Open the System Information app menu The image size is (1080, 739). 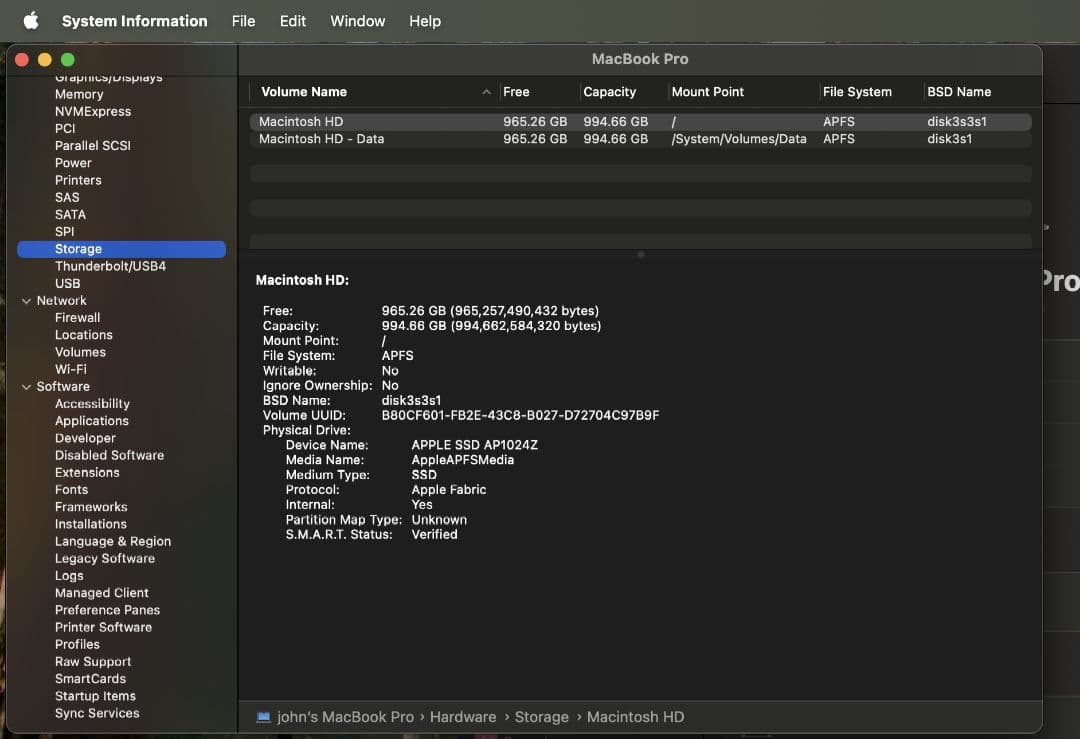click(134, 21)
